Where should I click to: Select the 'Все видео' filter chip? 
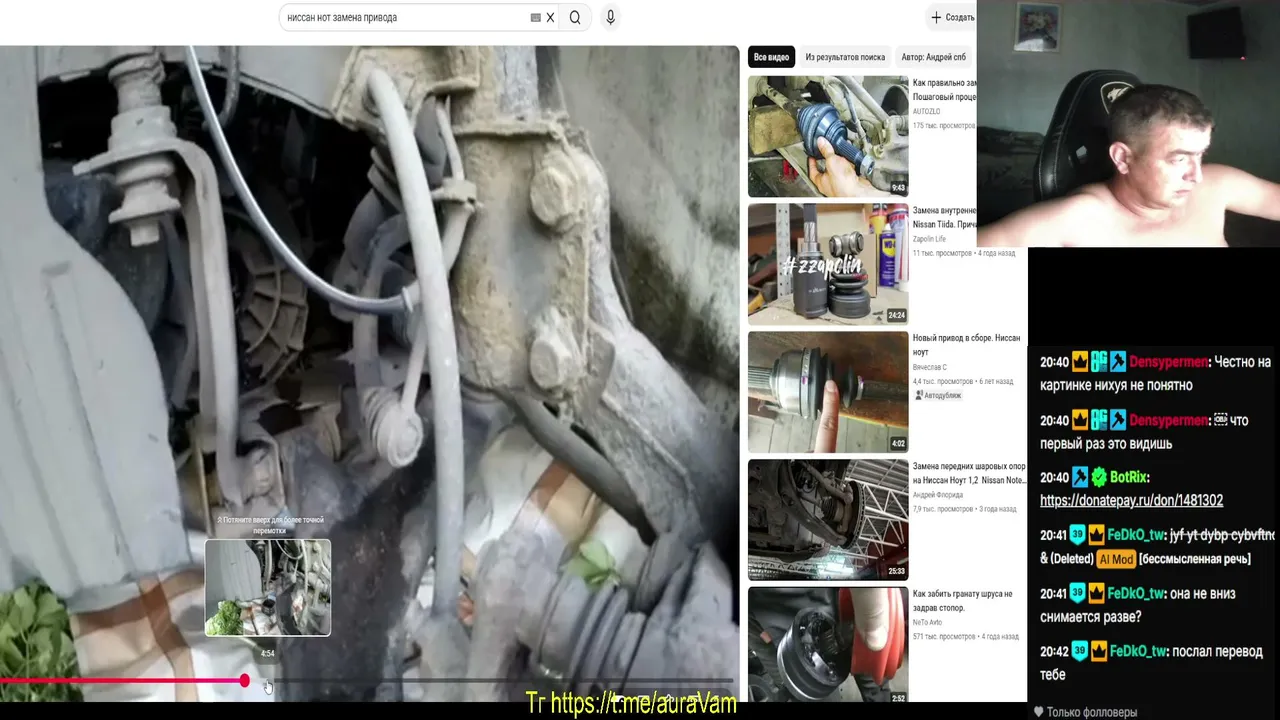tap(771, 57)
